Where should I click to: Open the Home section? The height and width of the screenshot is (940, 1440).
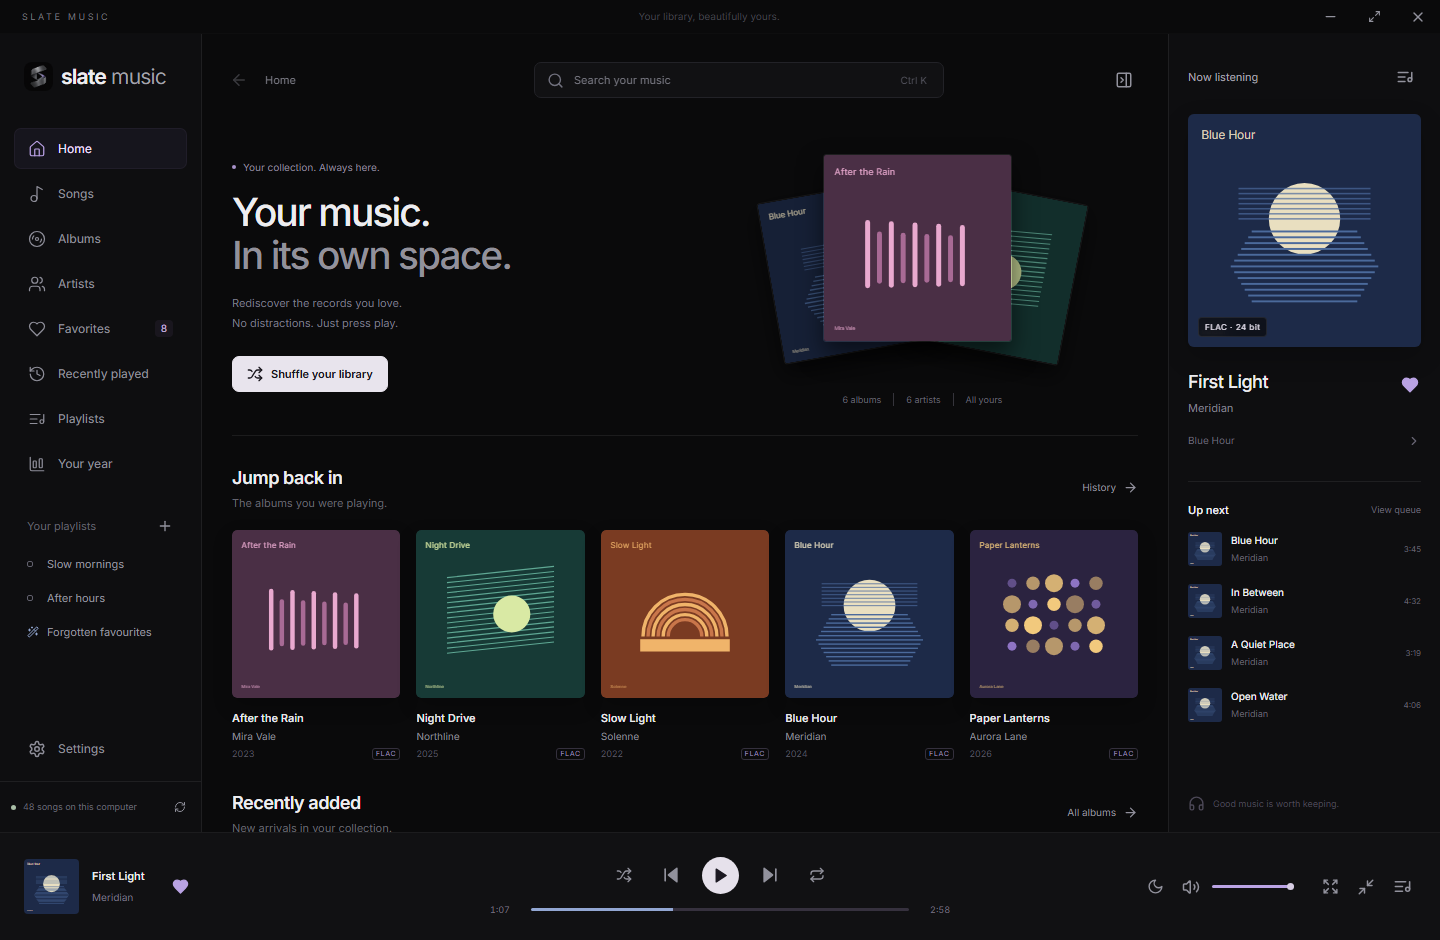(100, 149)
